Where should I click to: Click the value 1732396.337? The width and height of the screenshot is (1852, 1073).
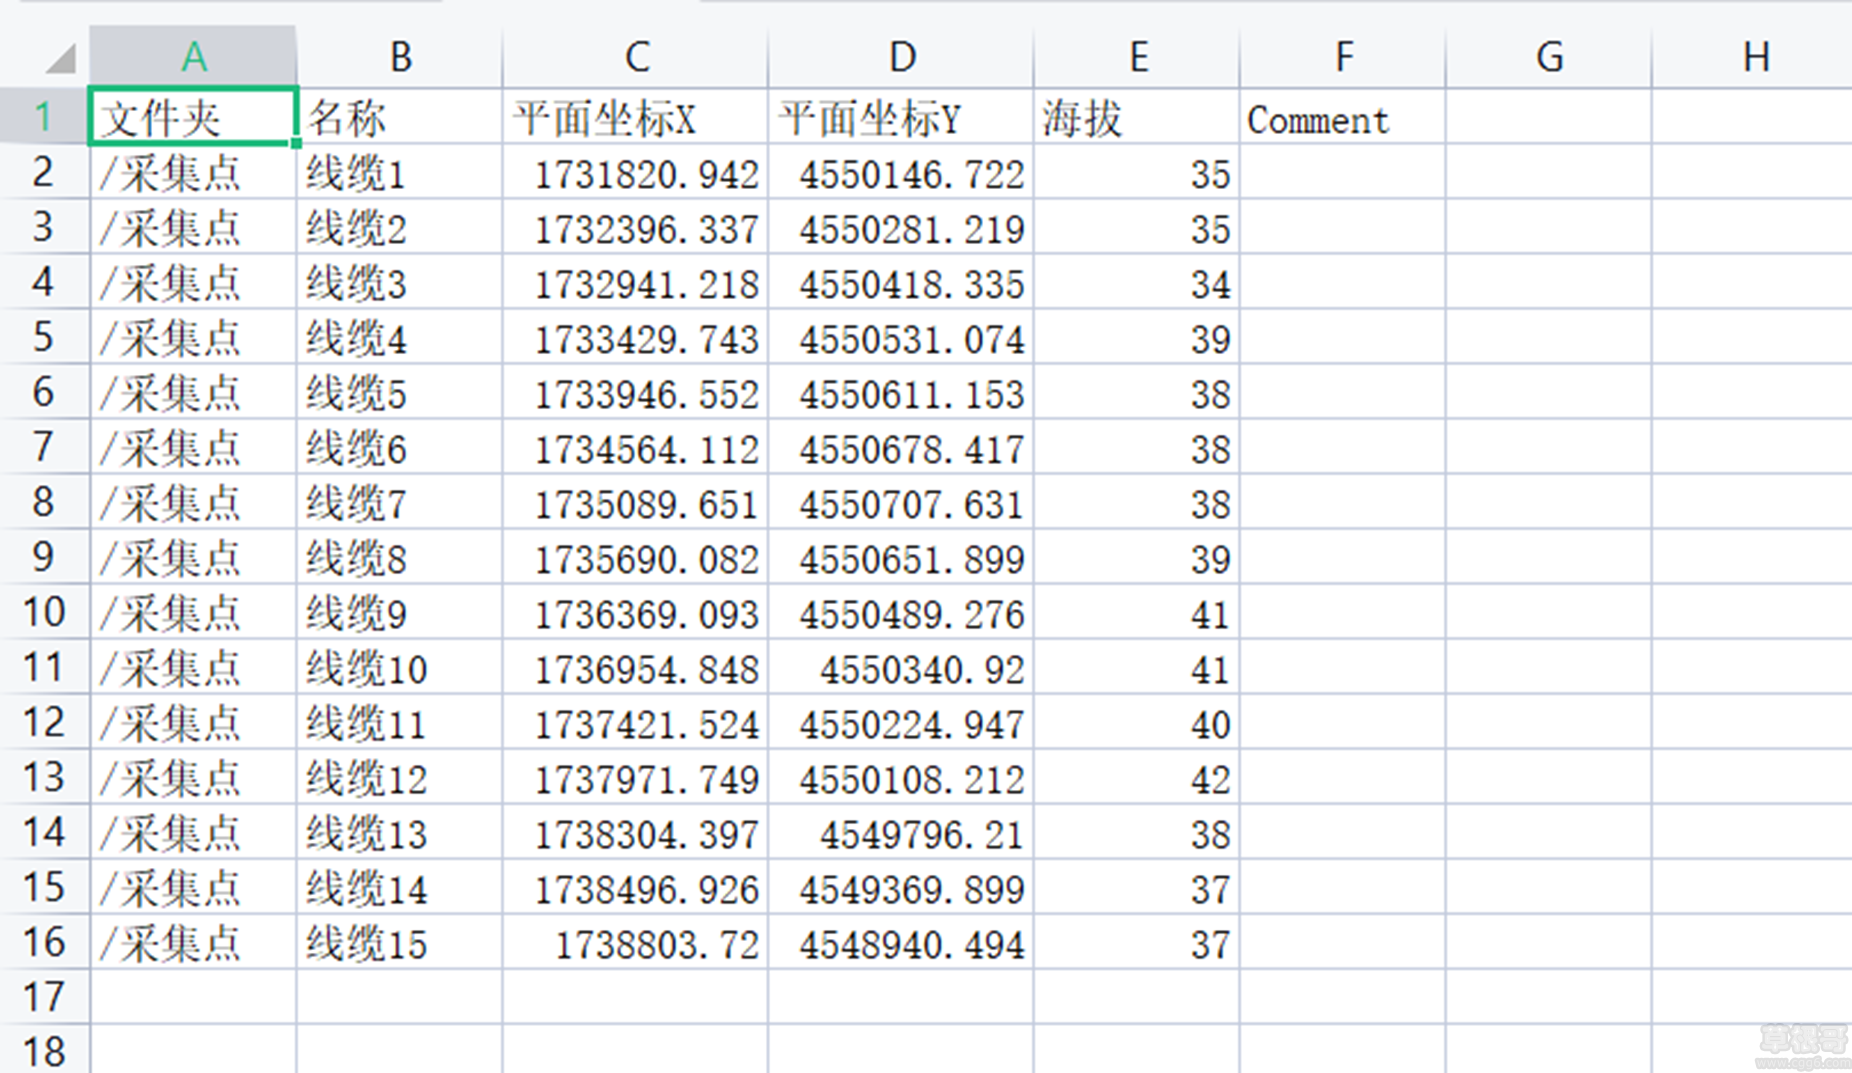click(x=646, y=230)
